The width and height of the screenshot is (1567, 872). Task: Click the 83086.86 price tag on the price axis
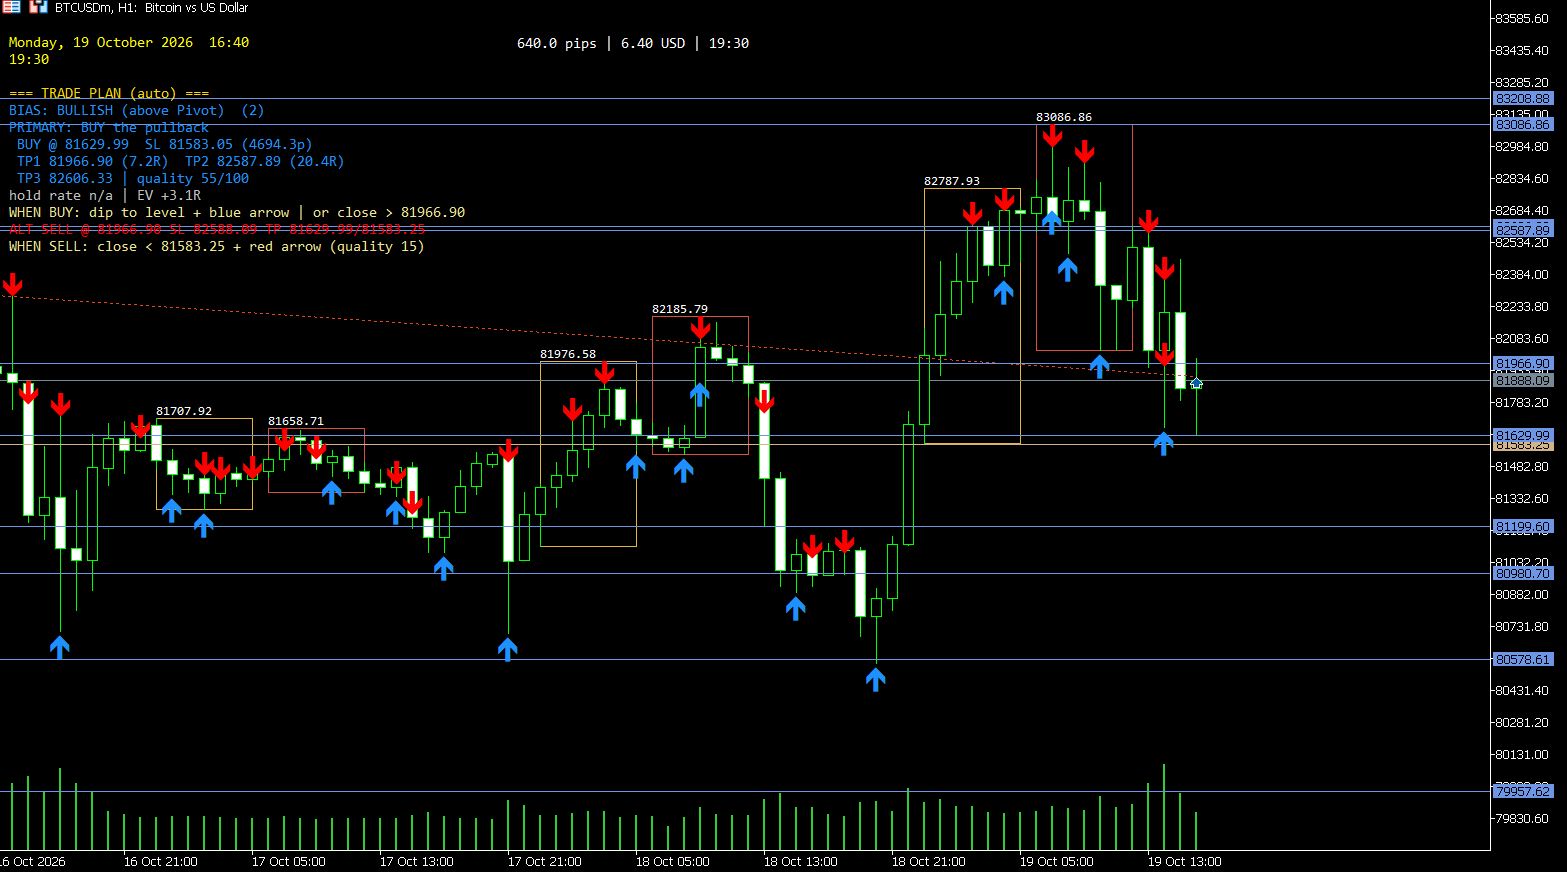pos(1523,124)
